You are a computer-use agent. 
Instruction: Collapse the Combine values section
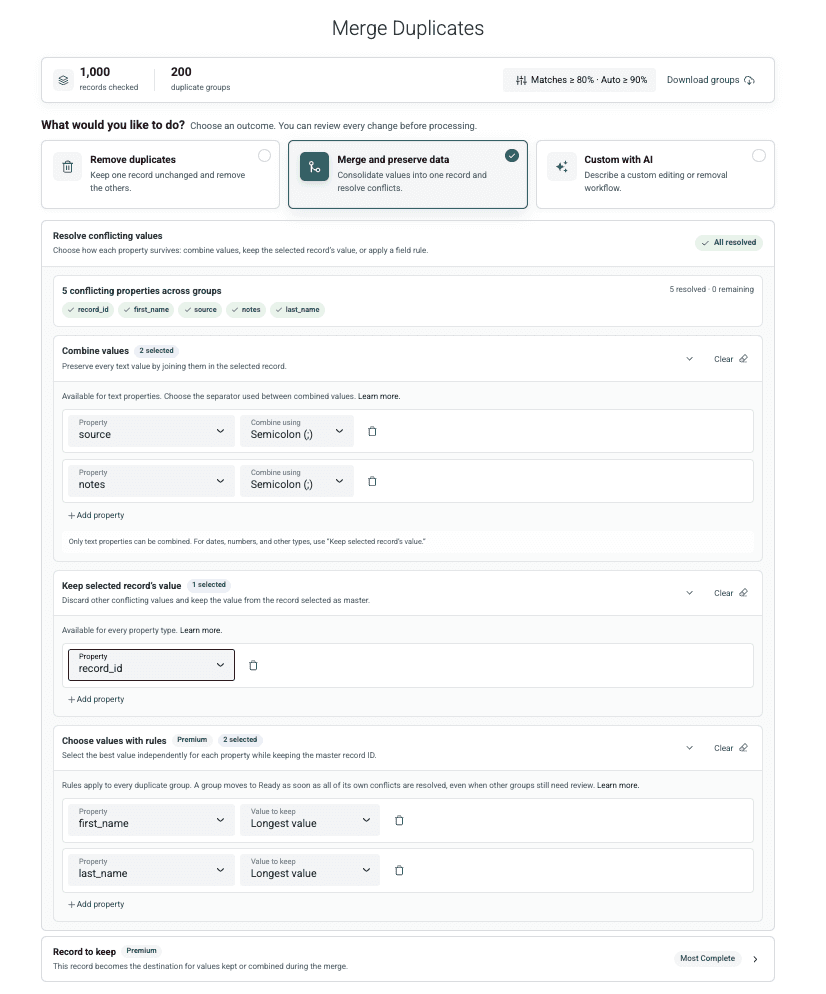690,359
